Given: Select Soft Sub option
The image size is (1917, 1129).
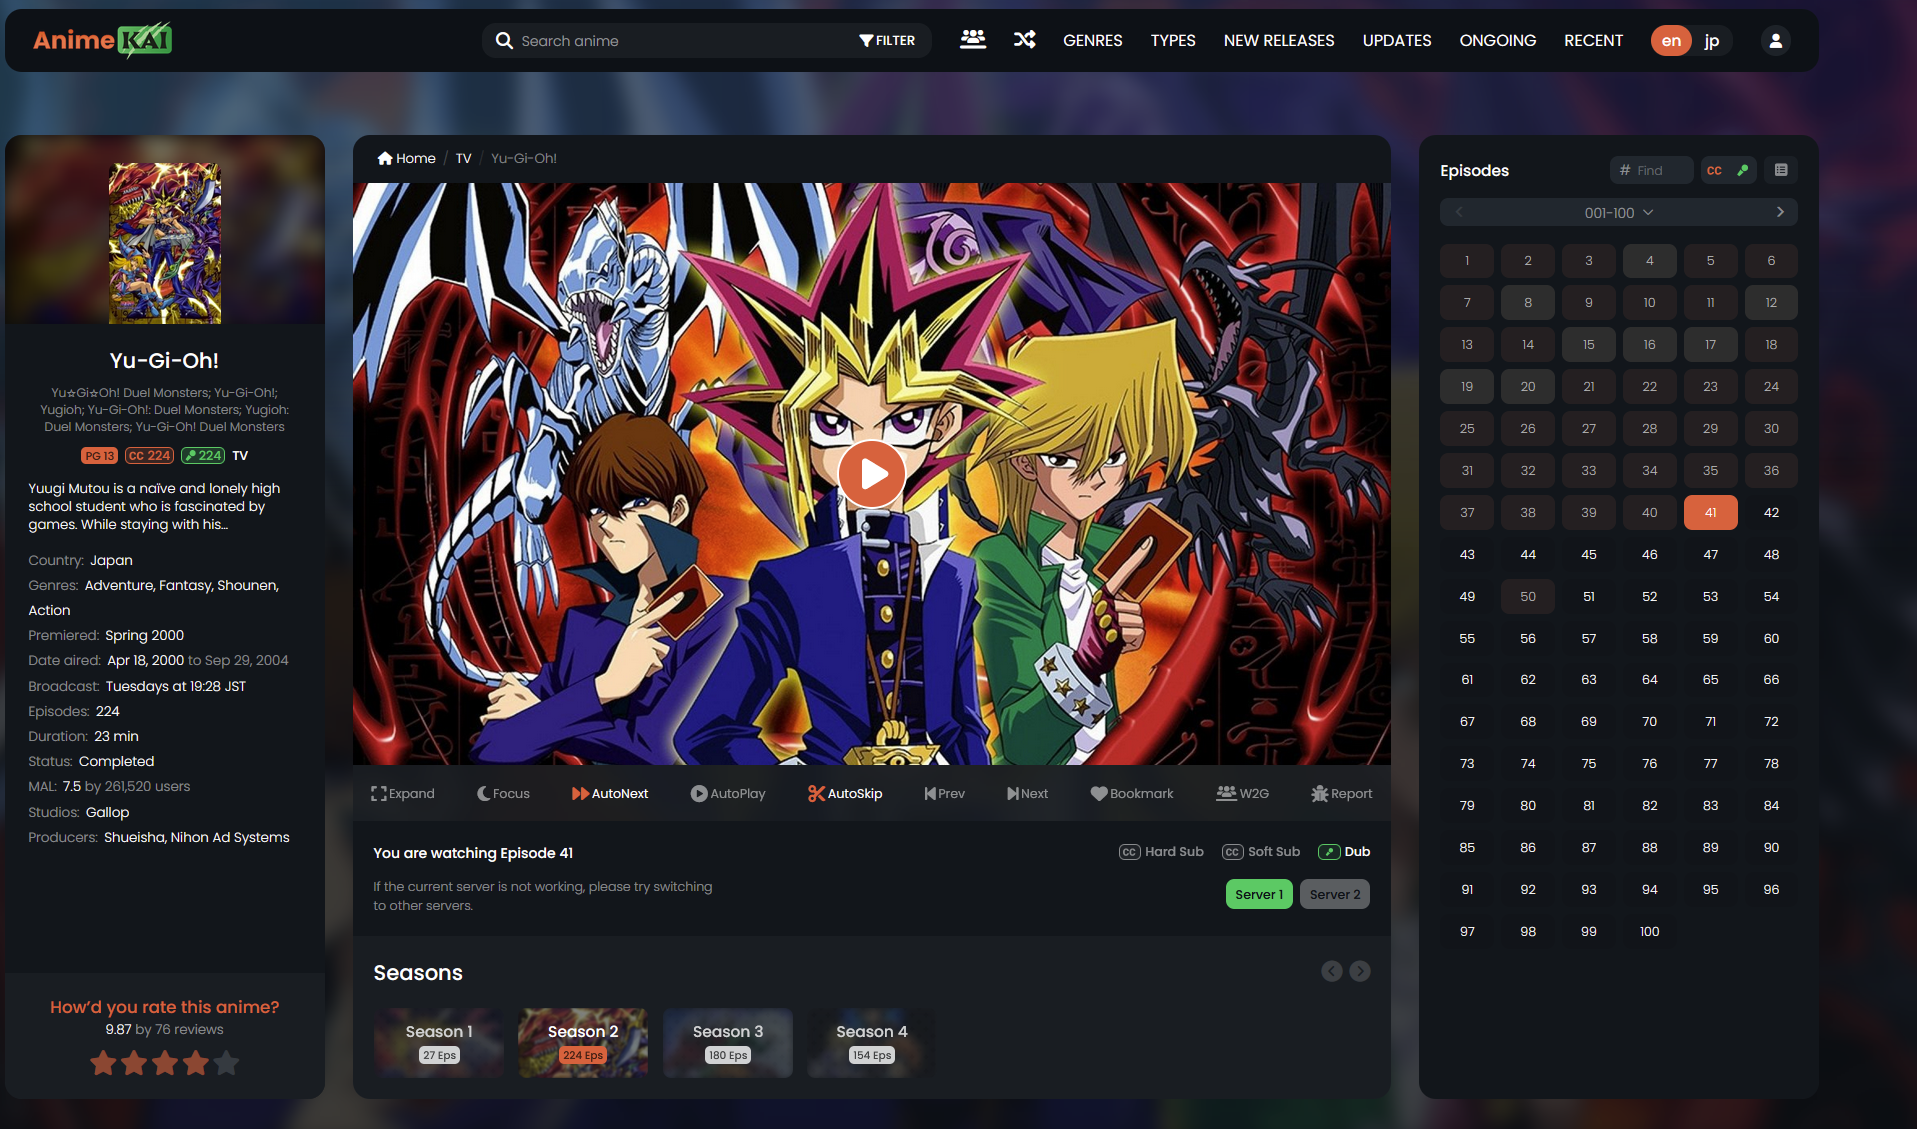Looking at the screenshot, I should [1261, 852].
